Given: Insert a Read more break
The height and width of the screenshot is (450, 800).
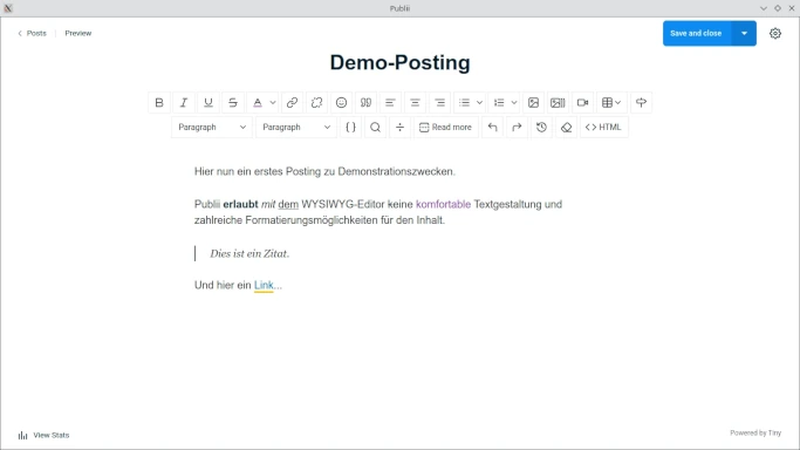Looking at the screenshot, I should click(445, 127).
